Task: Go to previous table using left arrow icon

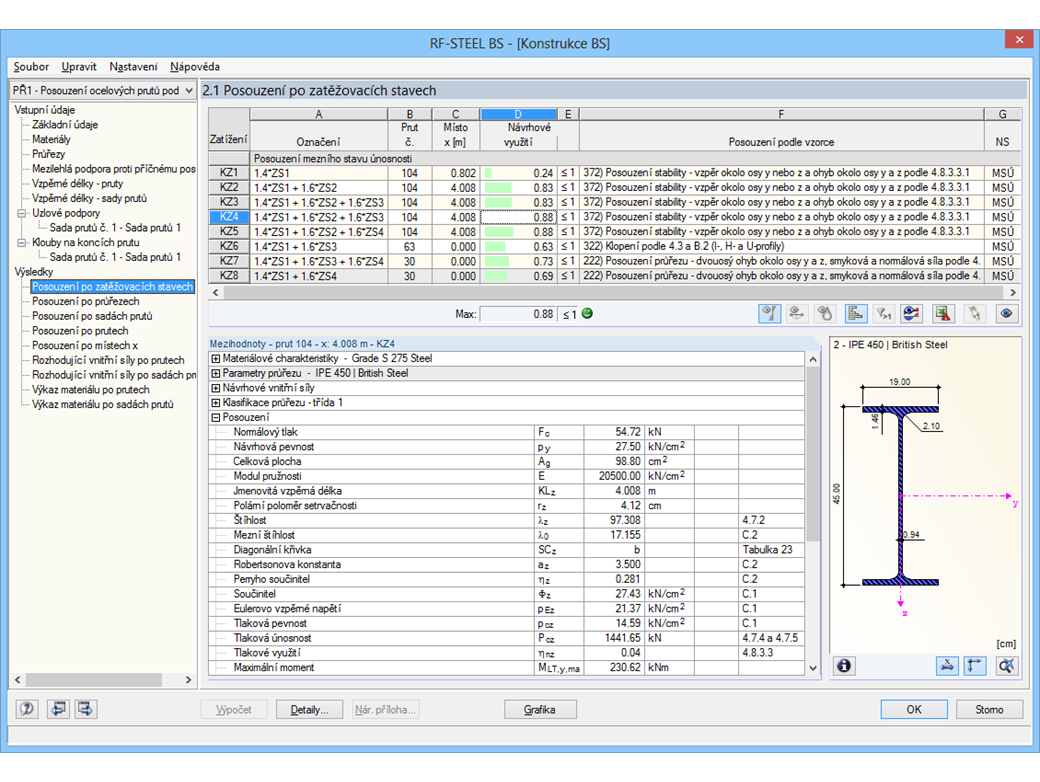Action: [x=57, y=709]
